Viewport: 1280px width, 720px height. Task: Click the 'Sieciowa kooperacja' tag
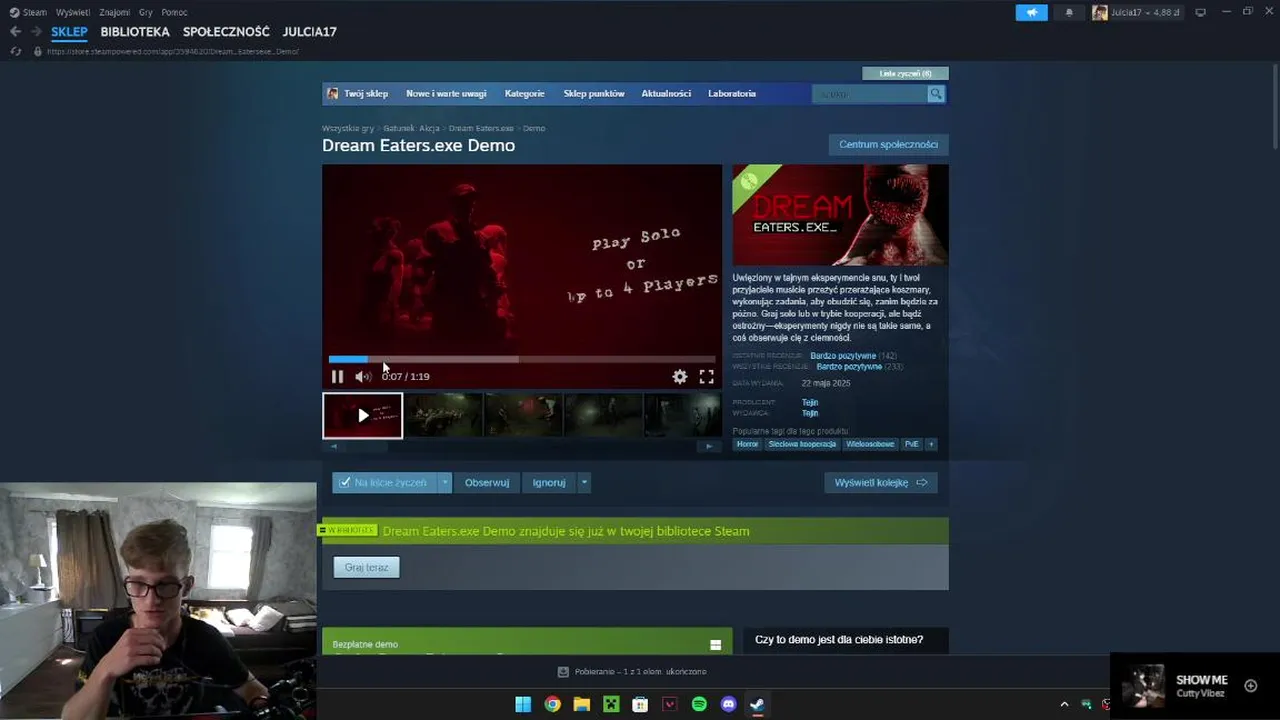click(x=802, y=444)
